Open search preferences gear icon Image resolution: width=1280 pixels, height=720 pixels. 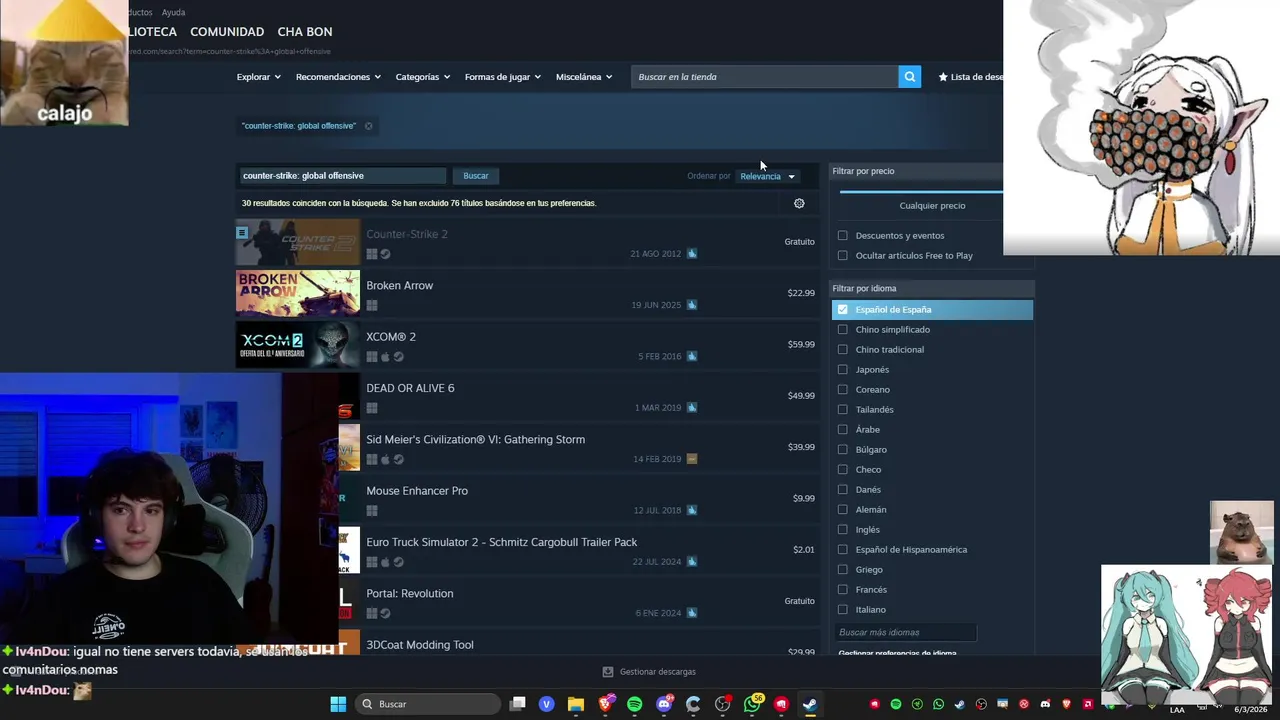click(x=799, y=203)
